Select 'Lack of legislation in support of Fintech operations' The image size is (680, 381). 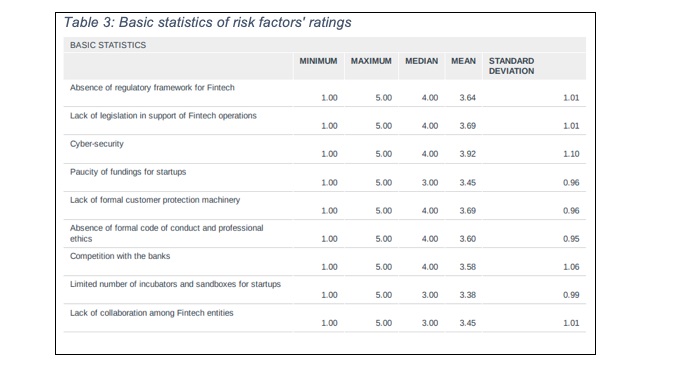pyautogui.click(x=163, y=116)
